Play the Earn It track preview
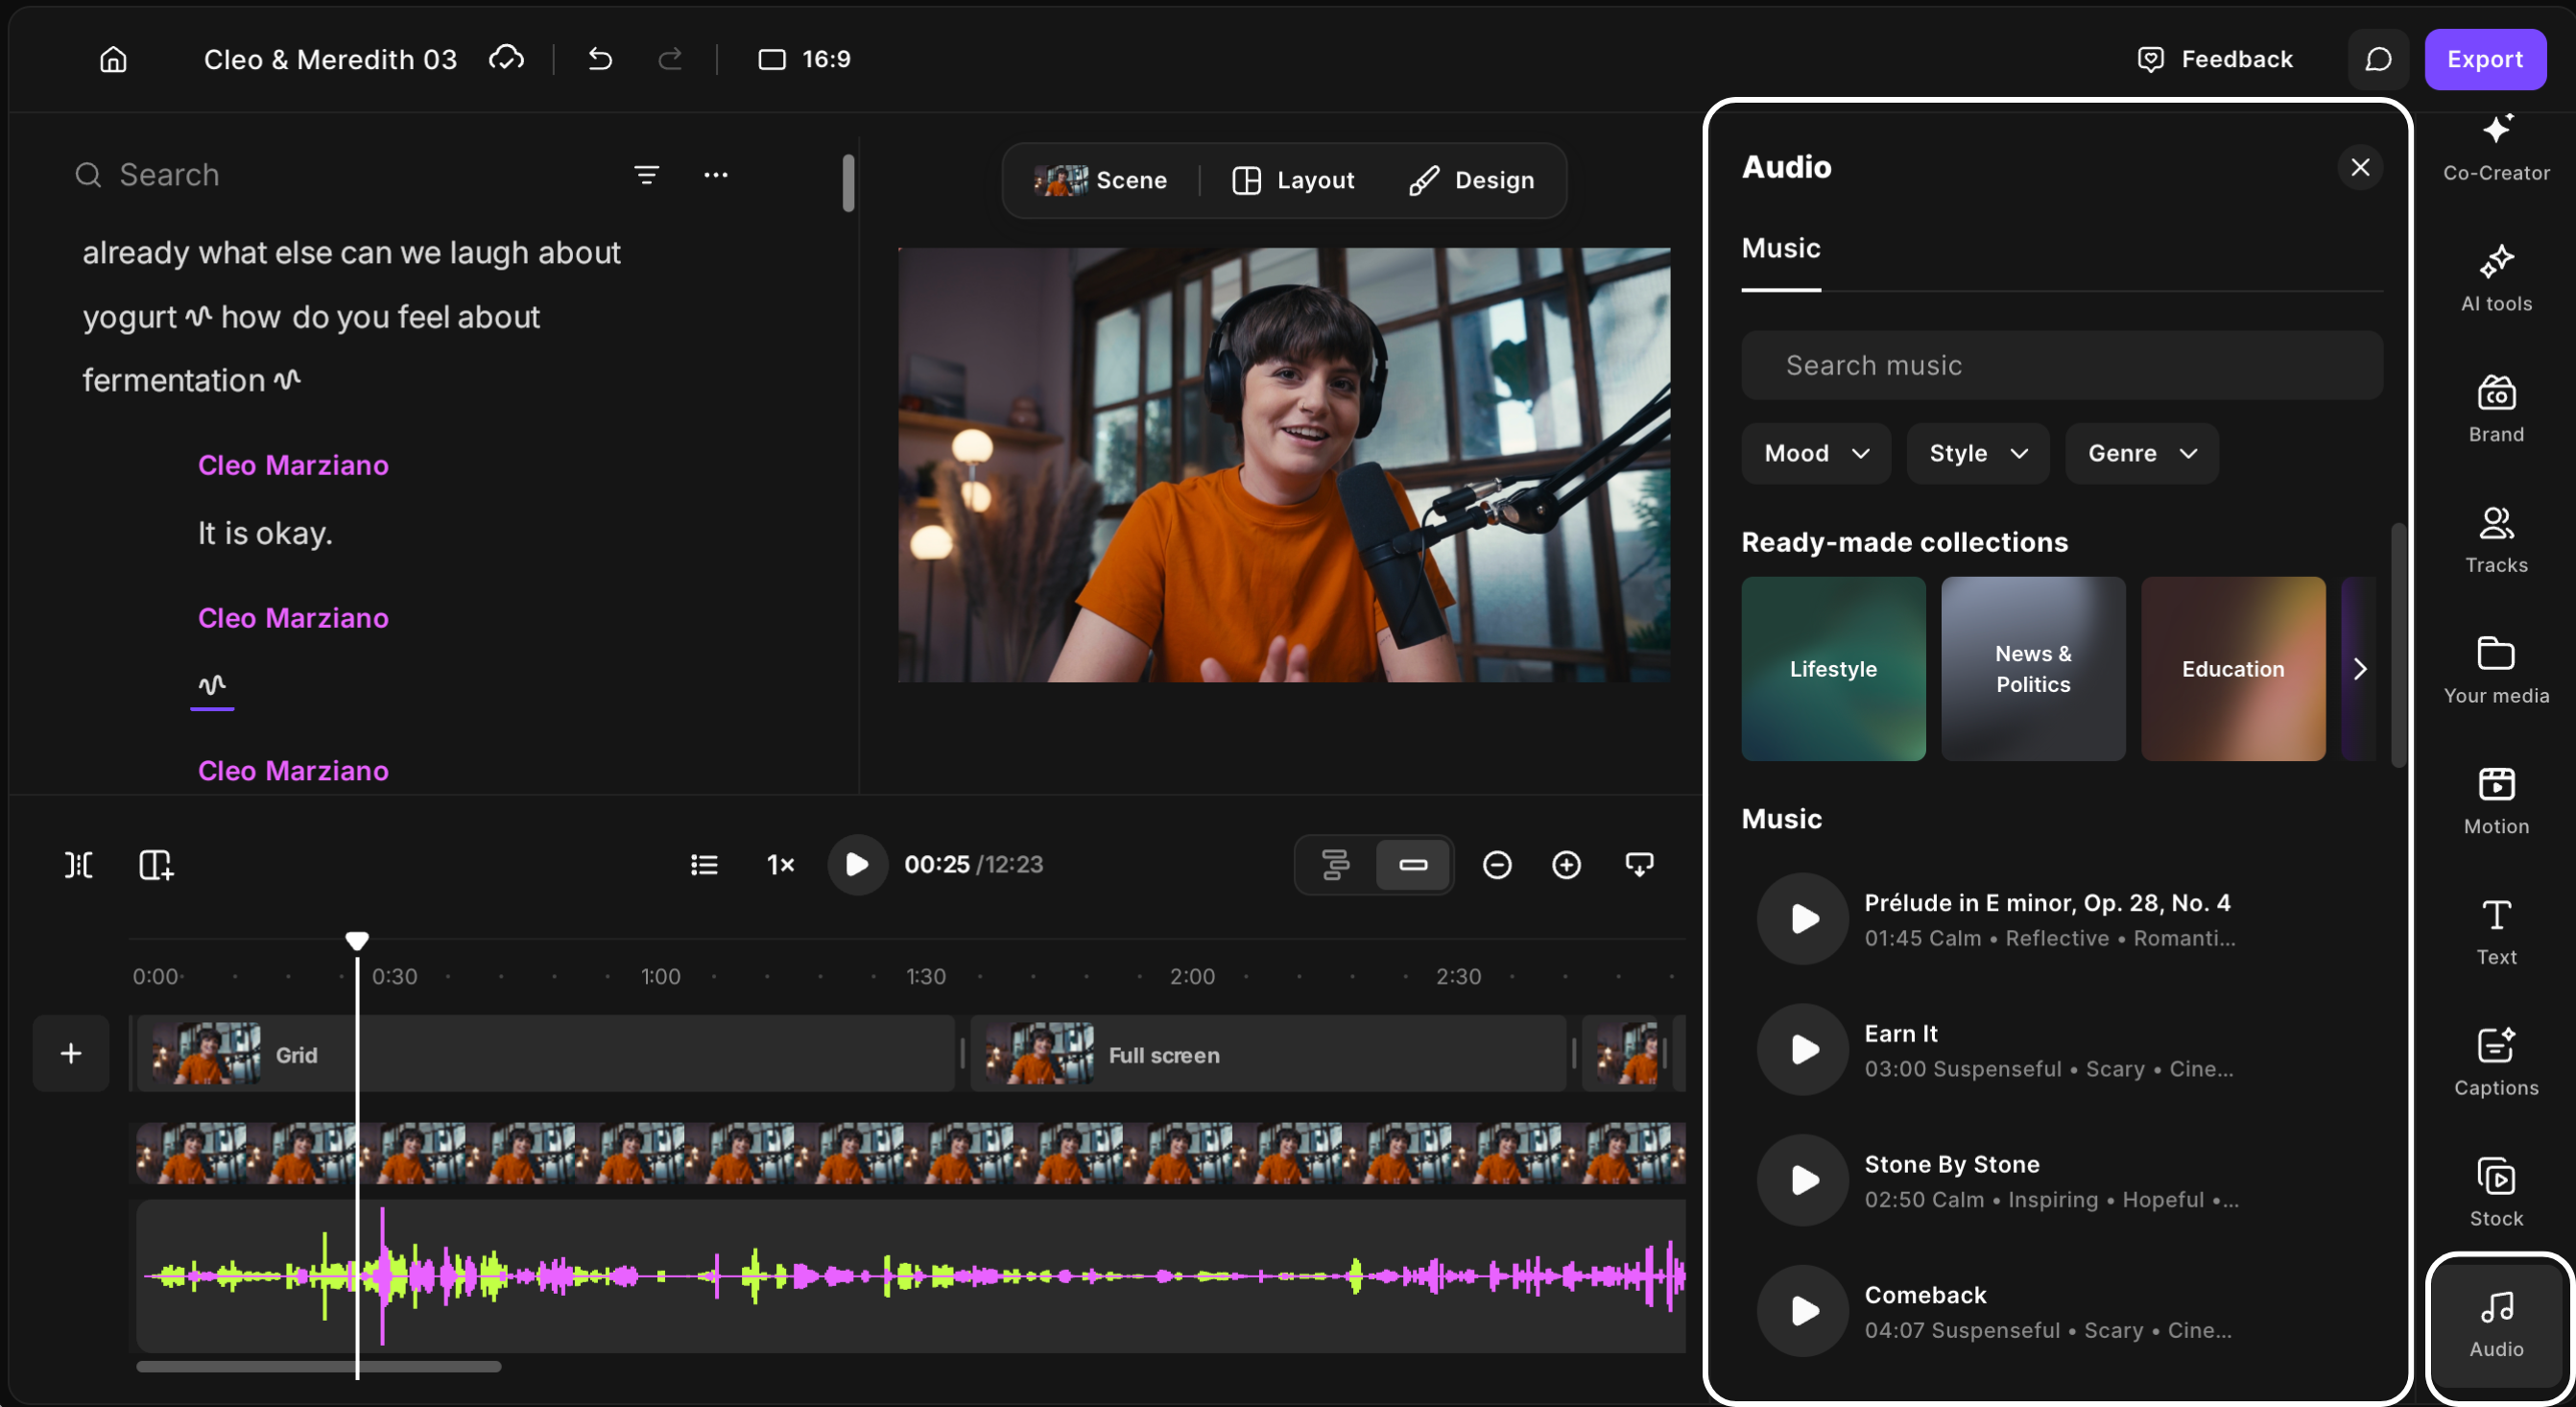 coord(1803,1050)
